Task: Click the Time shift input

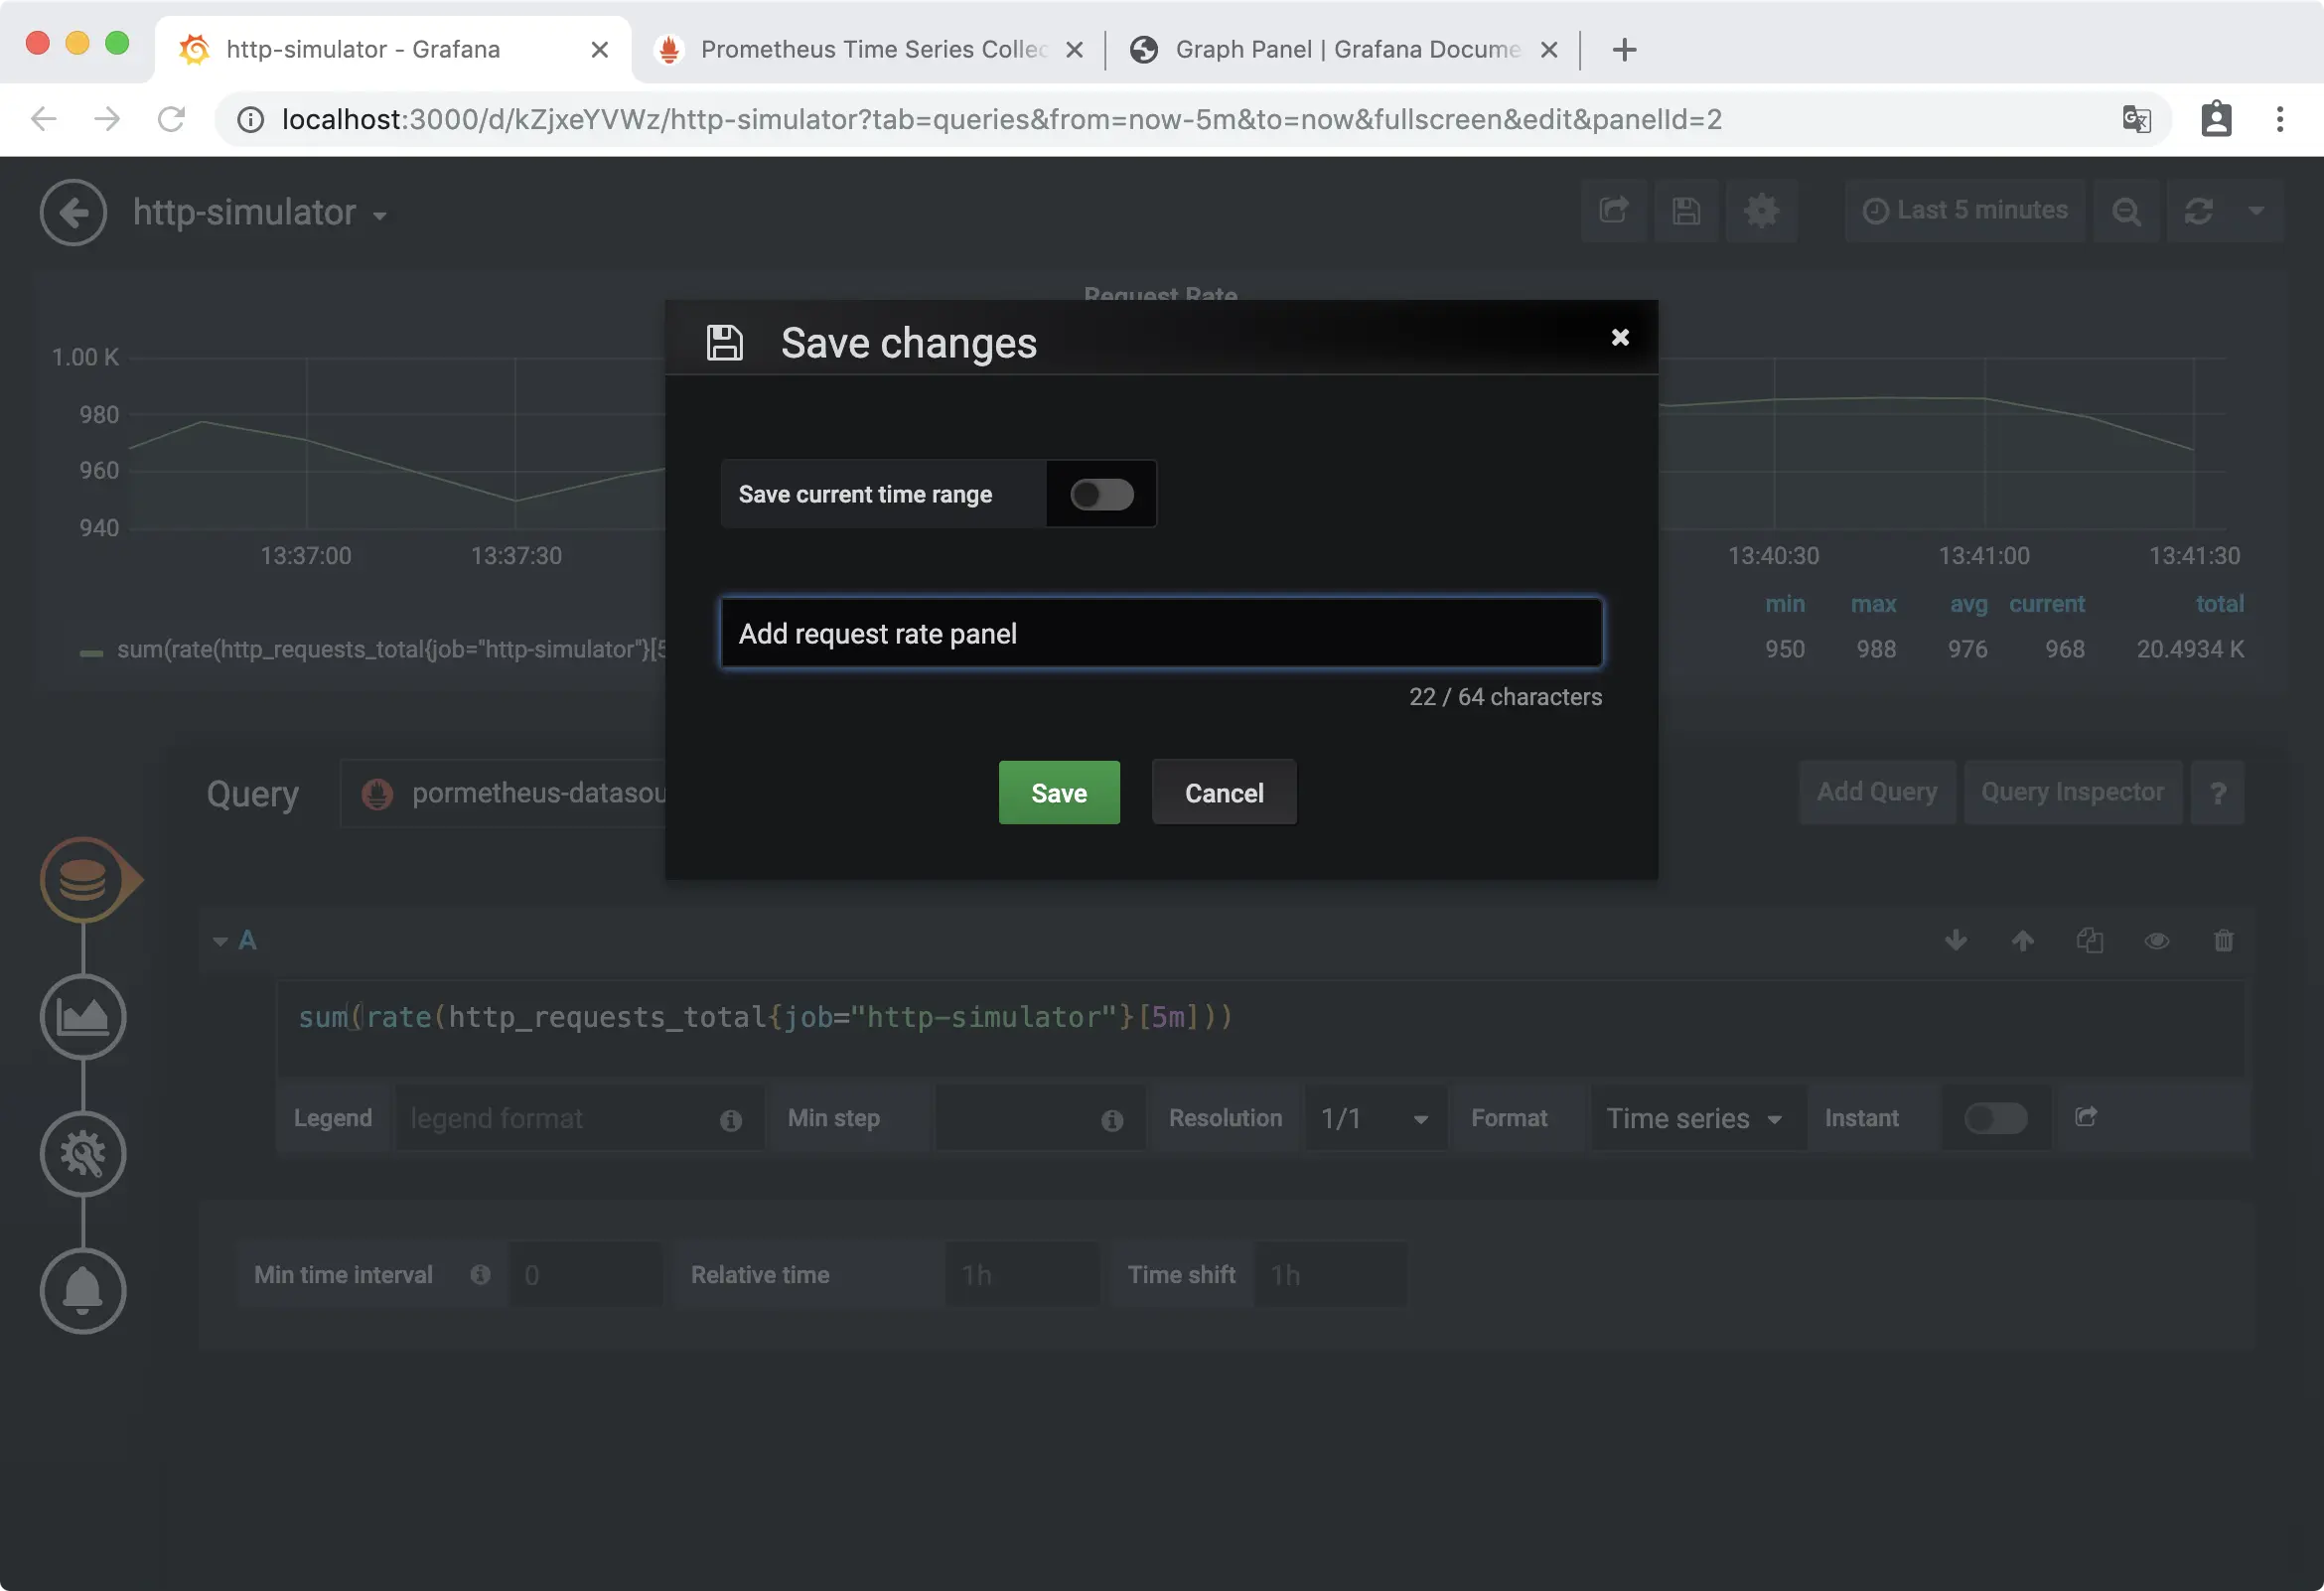Action: tap(1330, 1274)
